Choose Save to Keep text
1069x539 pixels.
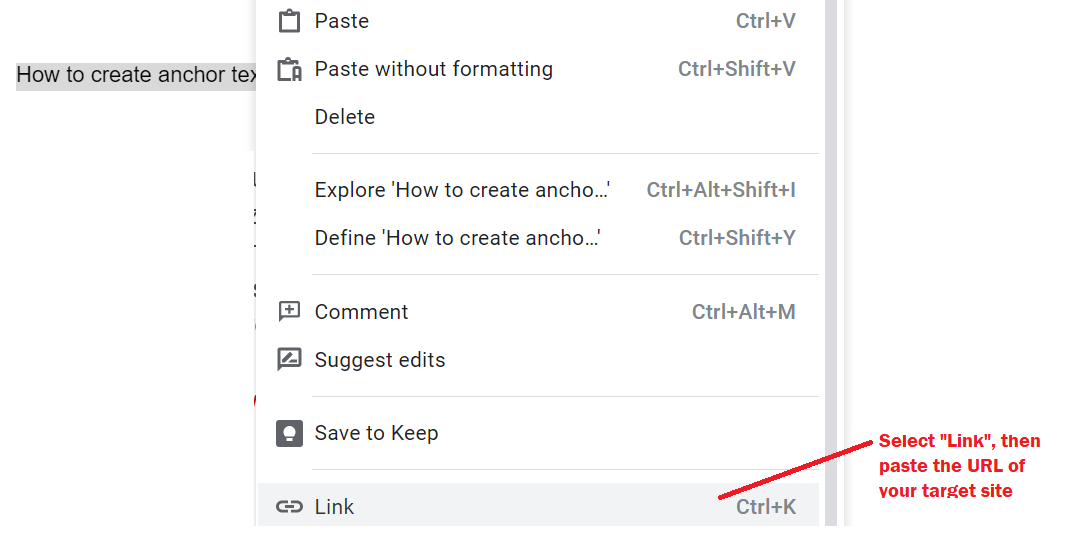pyautogui.click(x=376, y=433)
